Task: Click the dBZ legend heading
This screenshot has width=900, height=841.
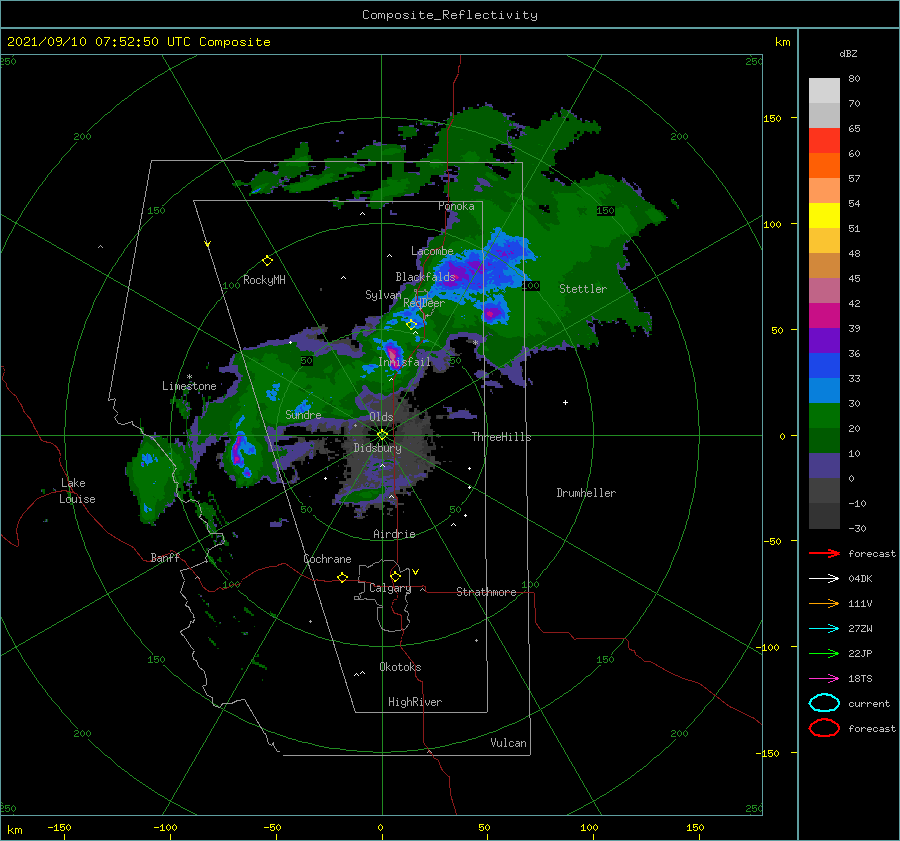Action: pyautogui.click(x=848, y=53)
